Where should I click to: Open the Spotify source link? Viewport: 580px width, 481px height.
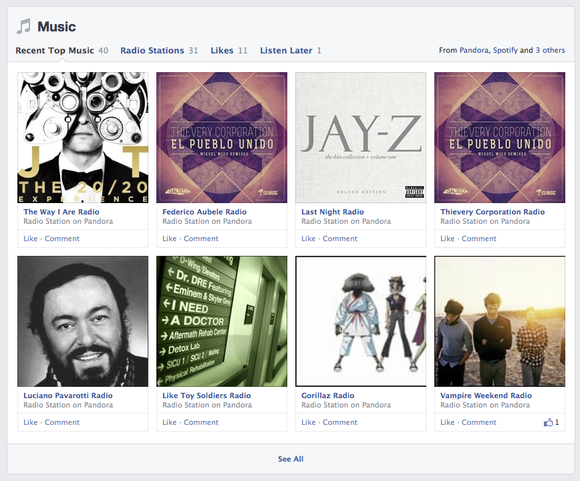(505, 50)
